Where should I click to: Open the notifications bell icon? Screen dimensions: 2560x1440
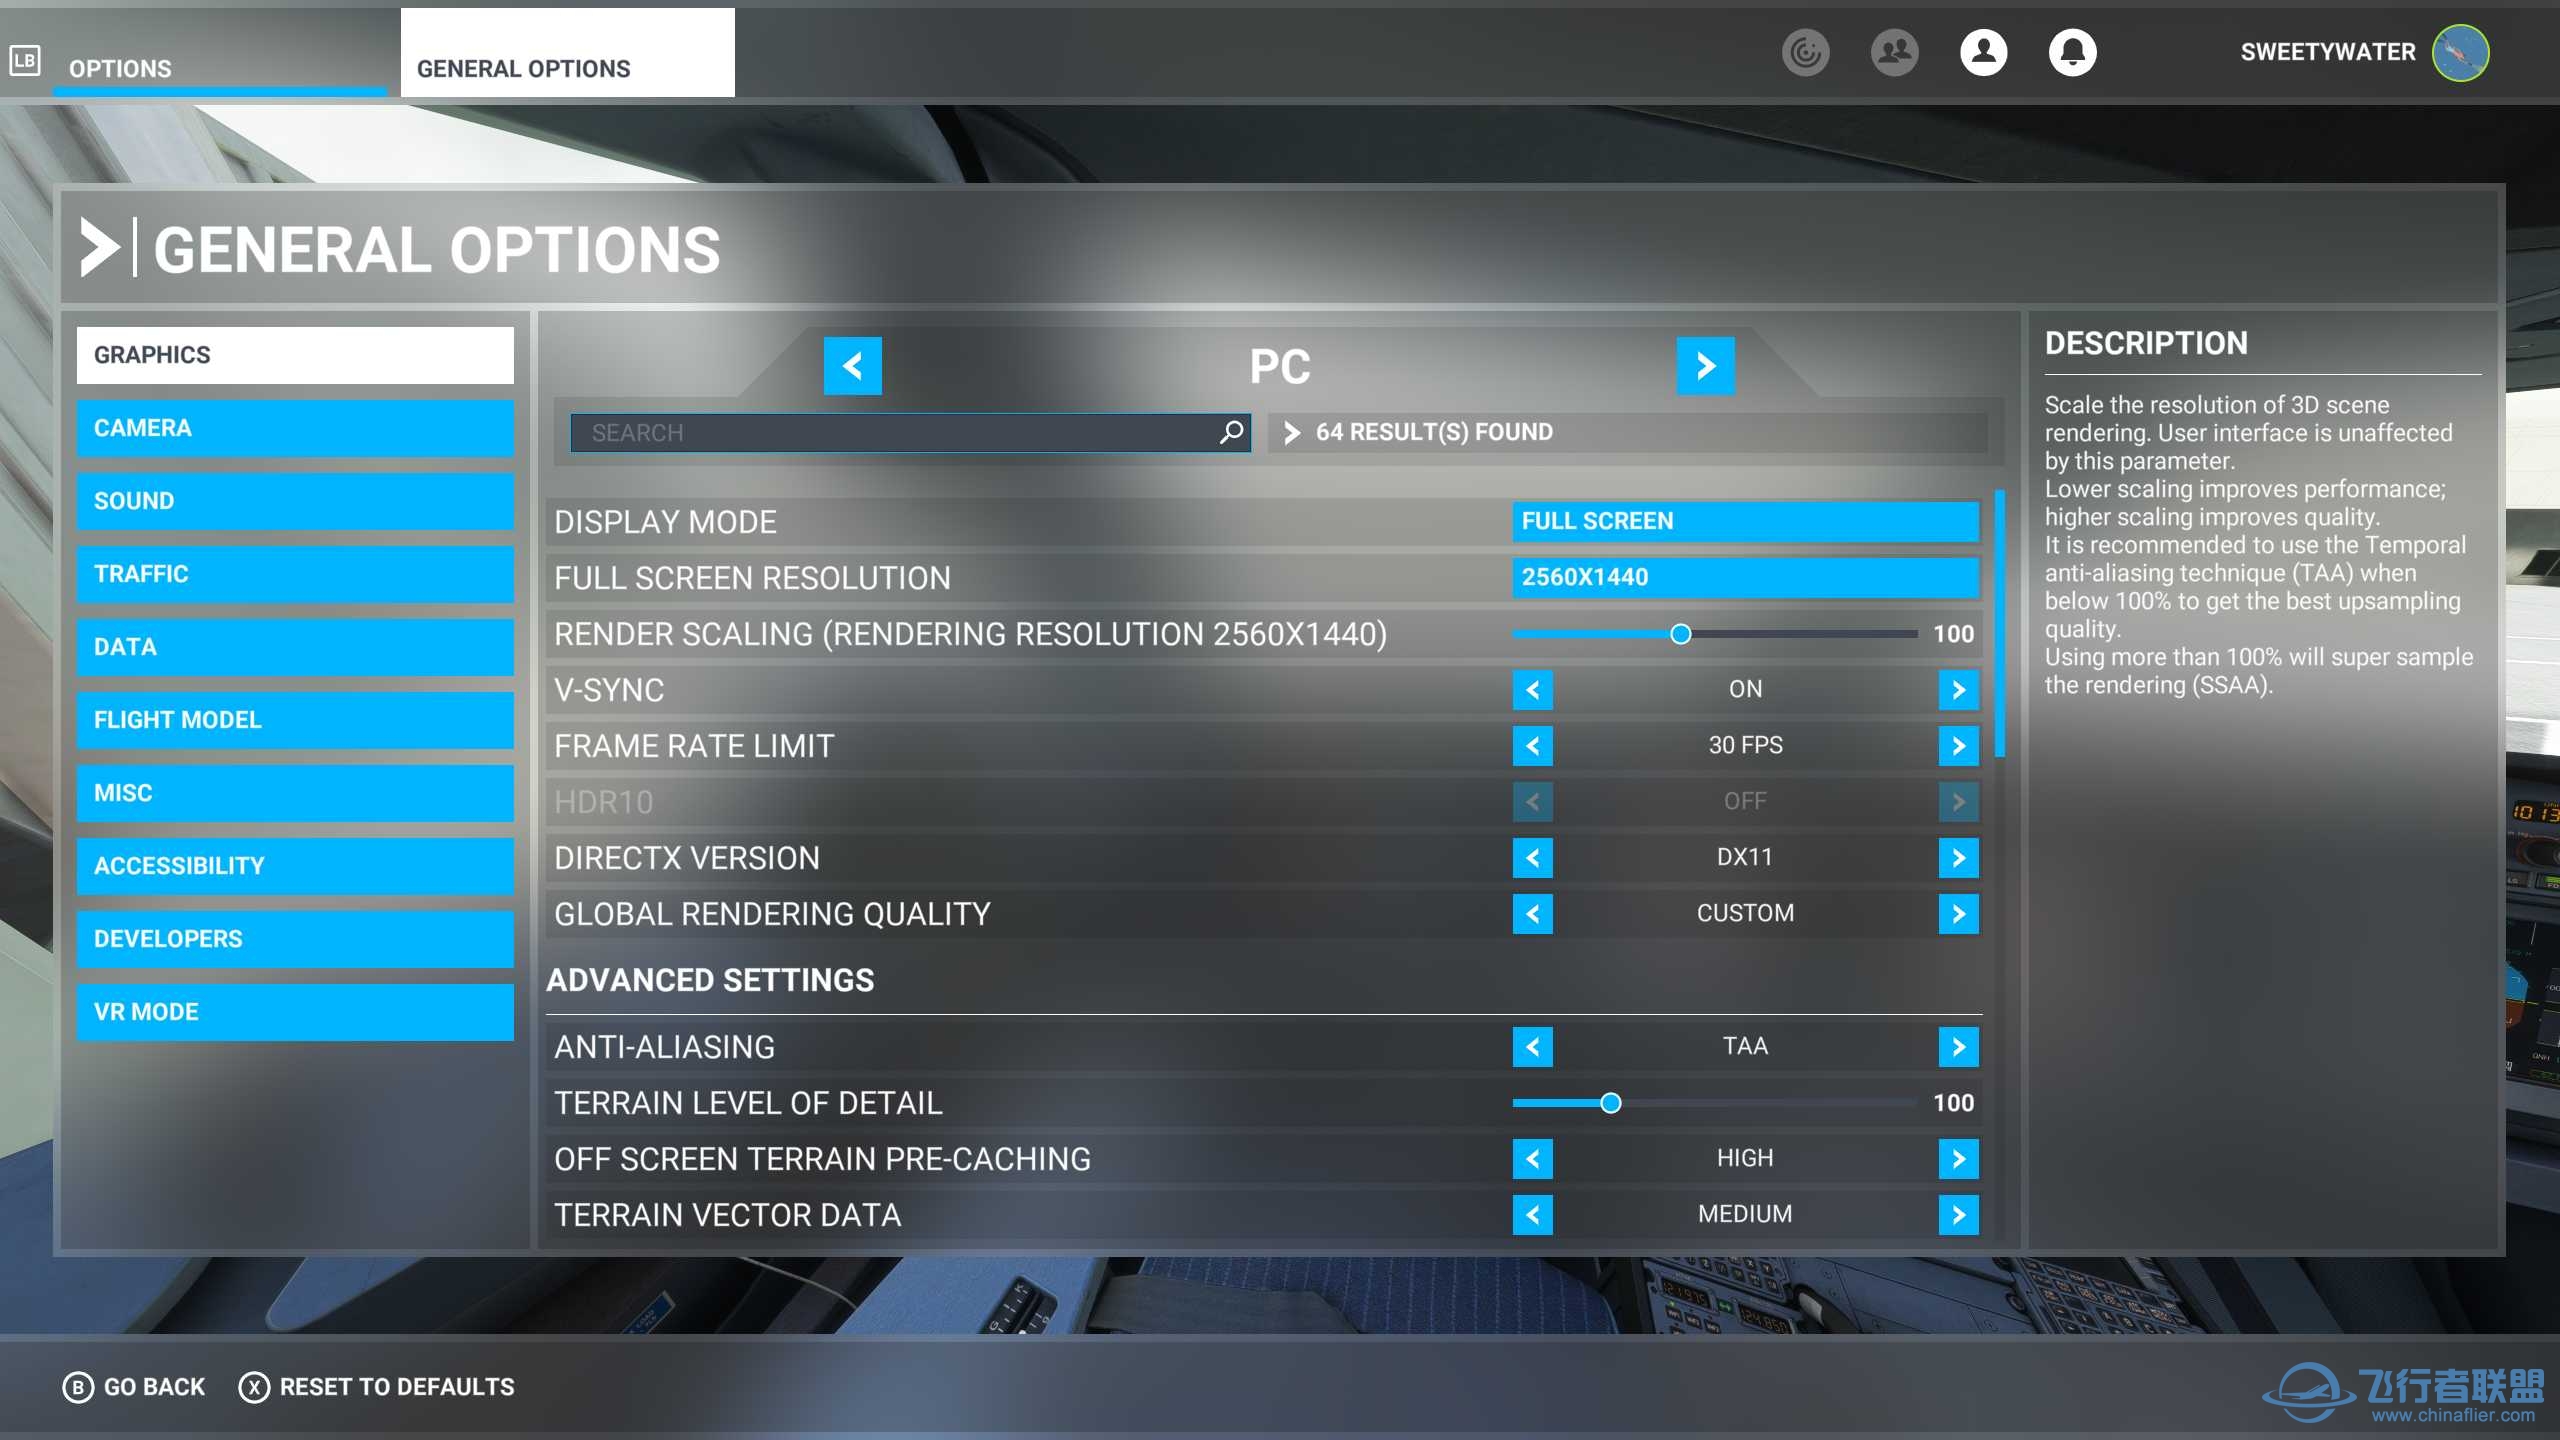2072,52
